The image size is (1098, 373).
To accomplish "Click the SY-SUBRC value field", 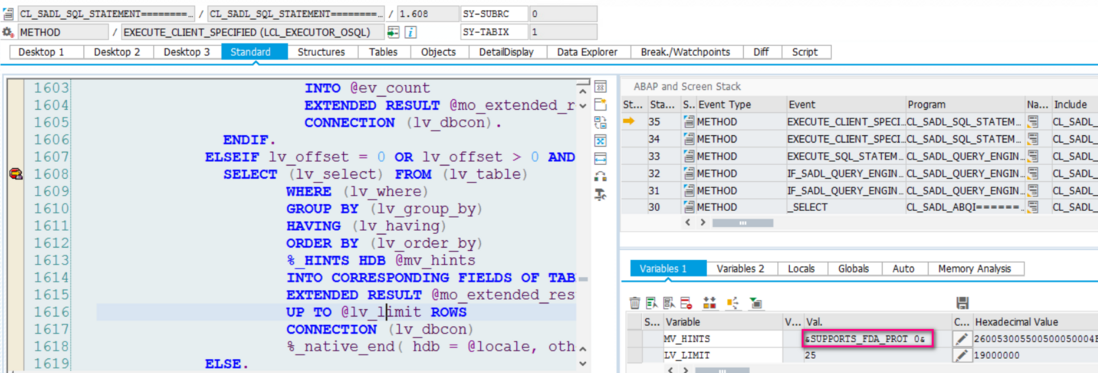I will (562, 13).
